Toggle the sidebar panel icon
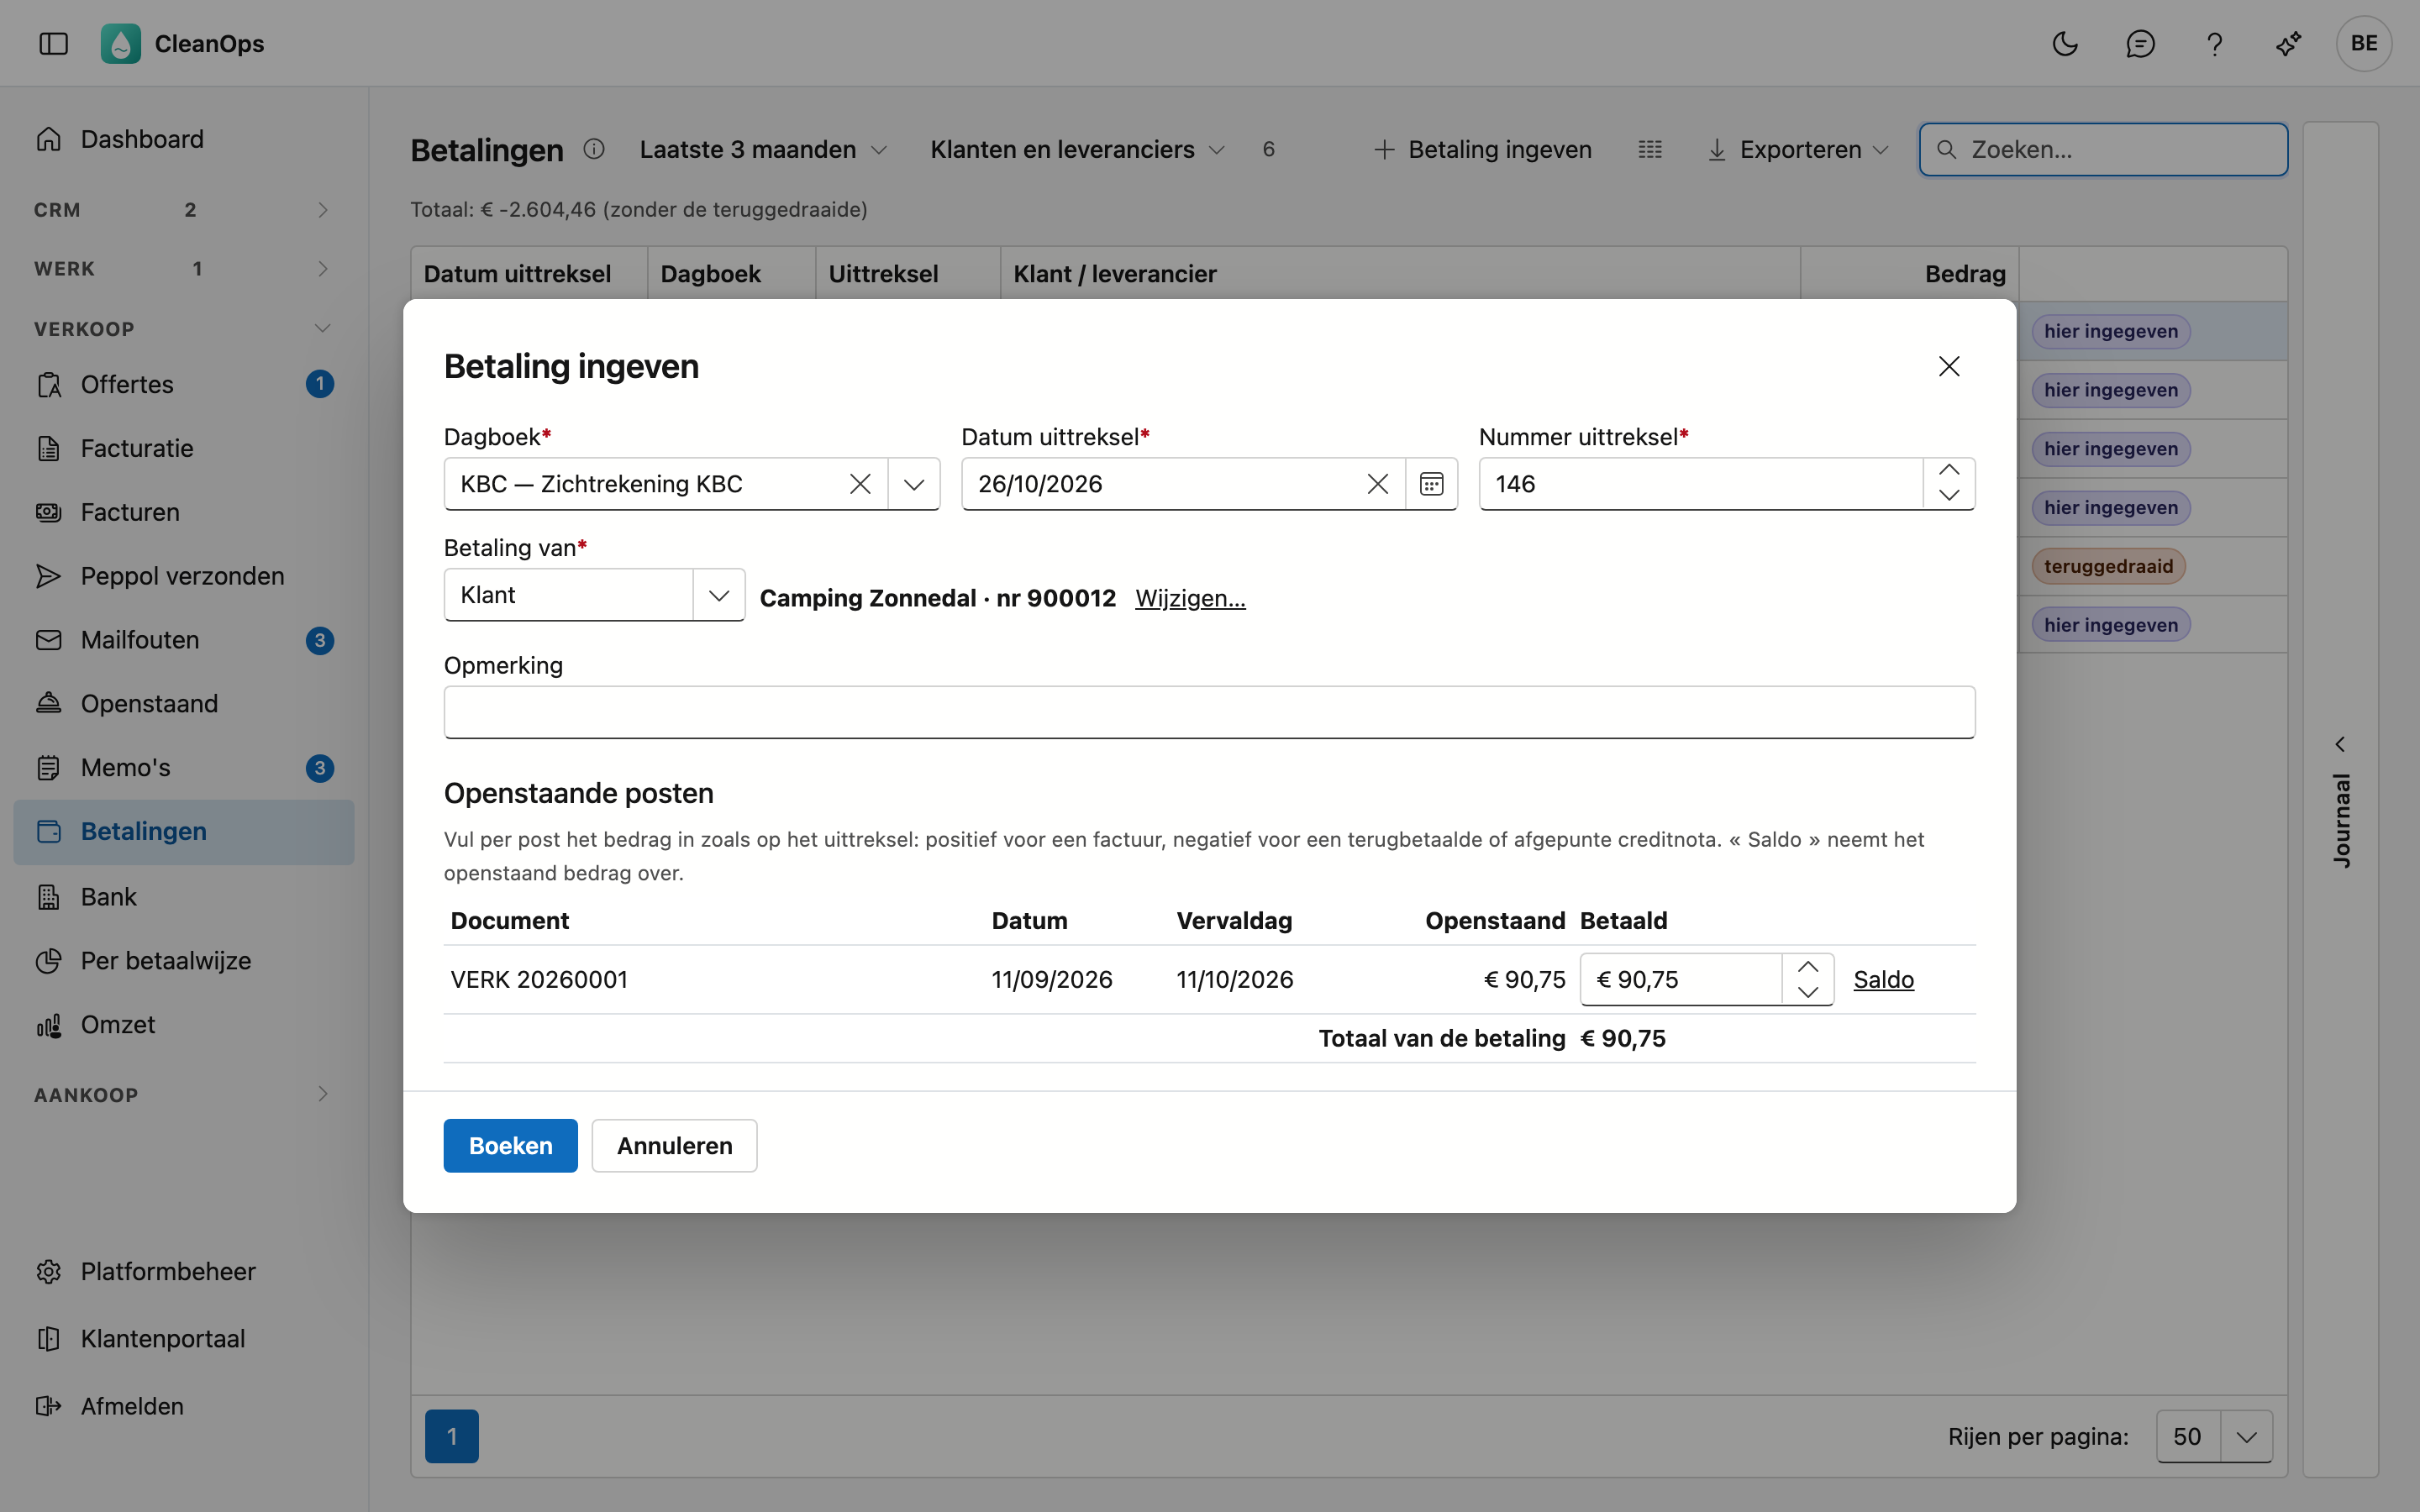Viewport: 2420px width, 1512px height. pos(53,43)
